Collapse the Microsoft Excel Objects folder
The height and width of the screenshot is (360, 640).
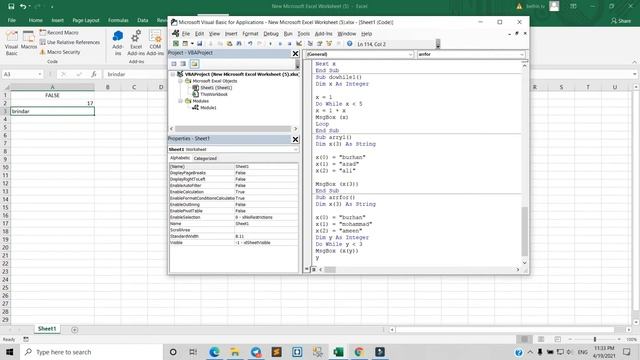[180, 81]
